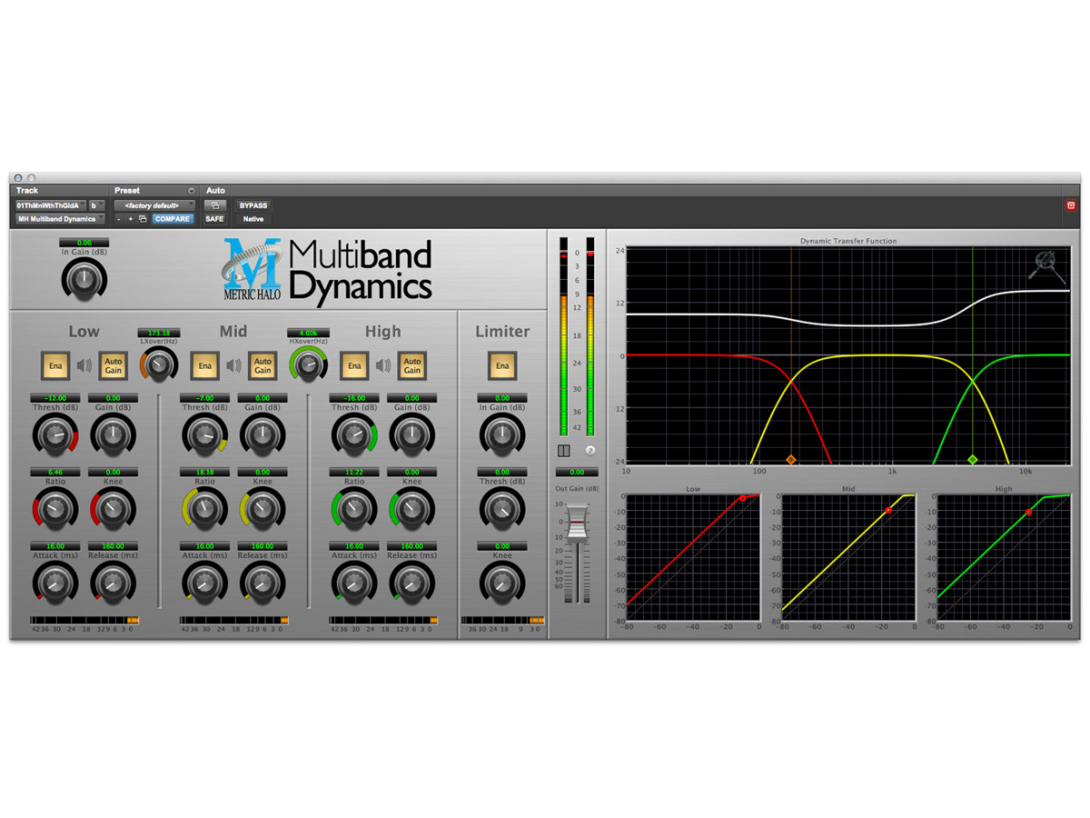This screenshot has height=818, width=1090.
Task: Click the Out Gain value field
Action: (576, 472)
